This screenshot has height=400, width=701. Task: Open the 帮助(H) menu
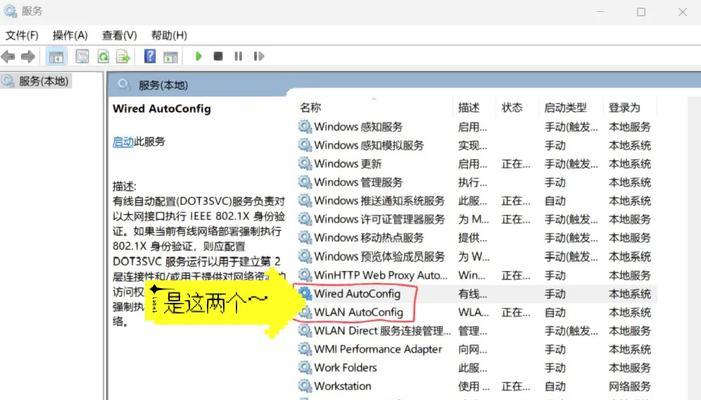[x=169, y=35]
